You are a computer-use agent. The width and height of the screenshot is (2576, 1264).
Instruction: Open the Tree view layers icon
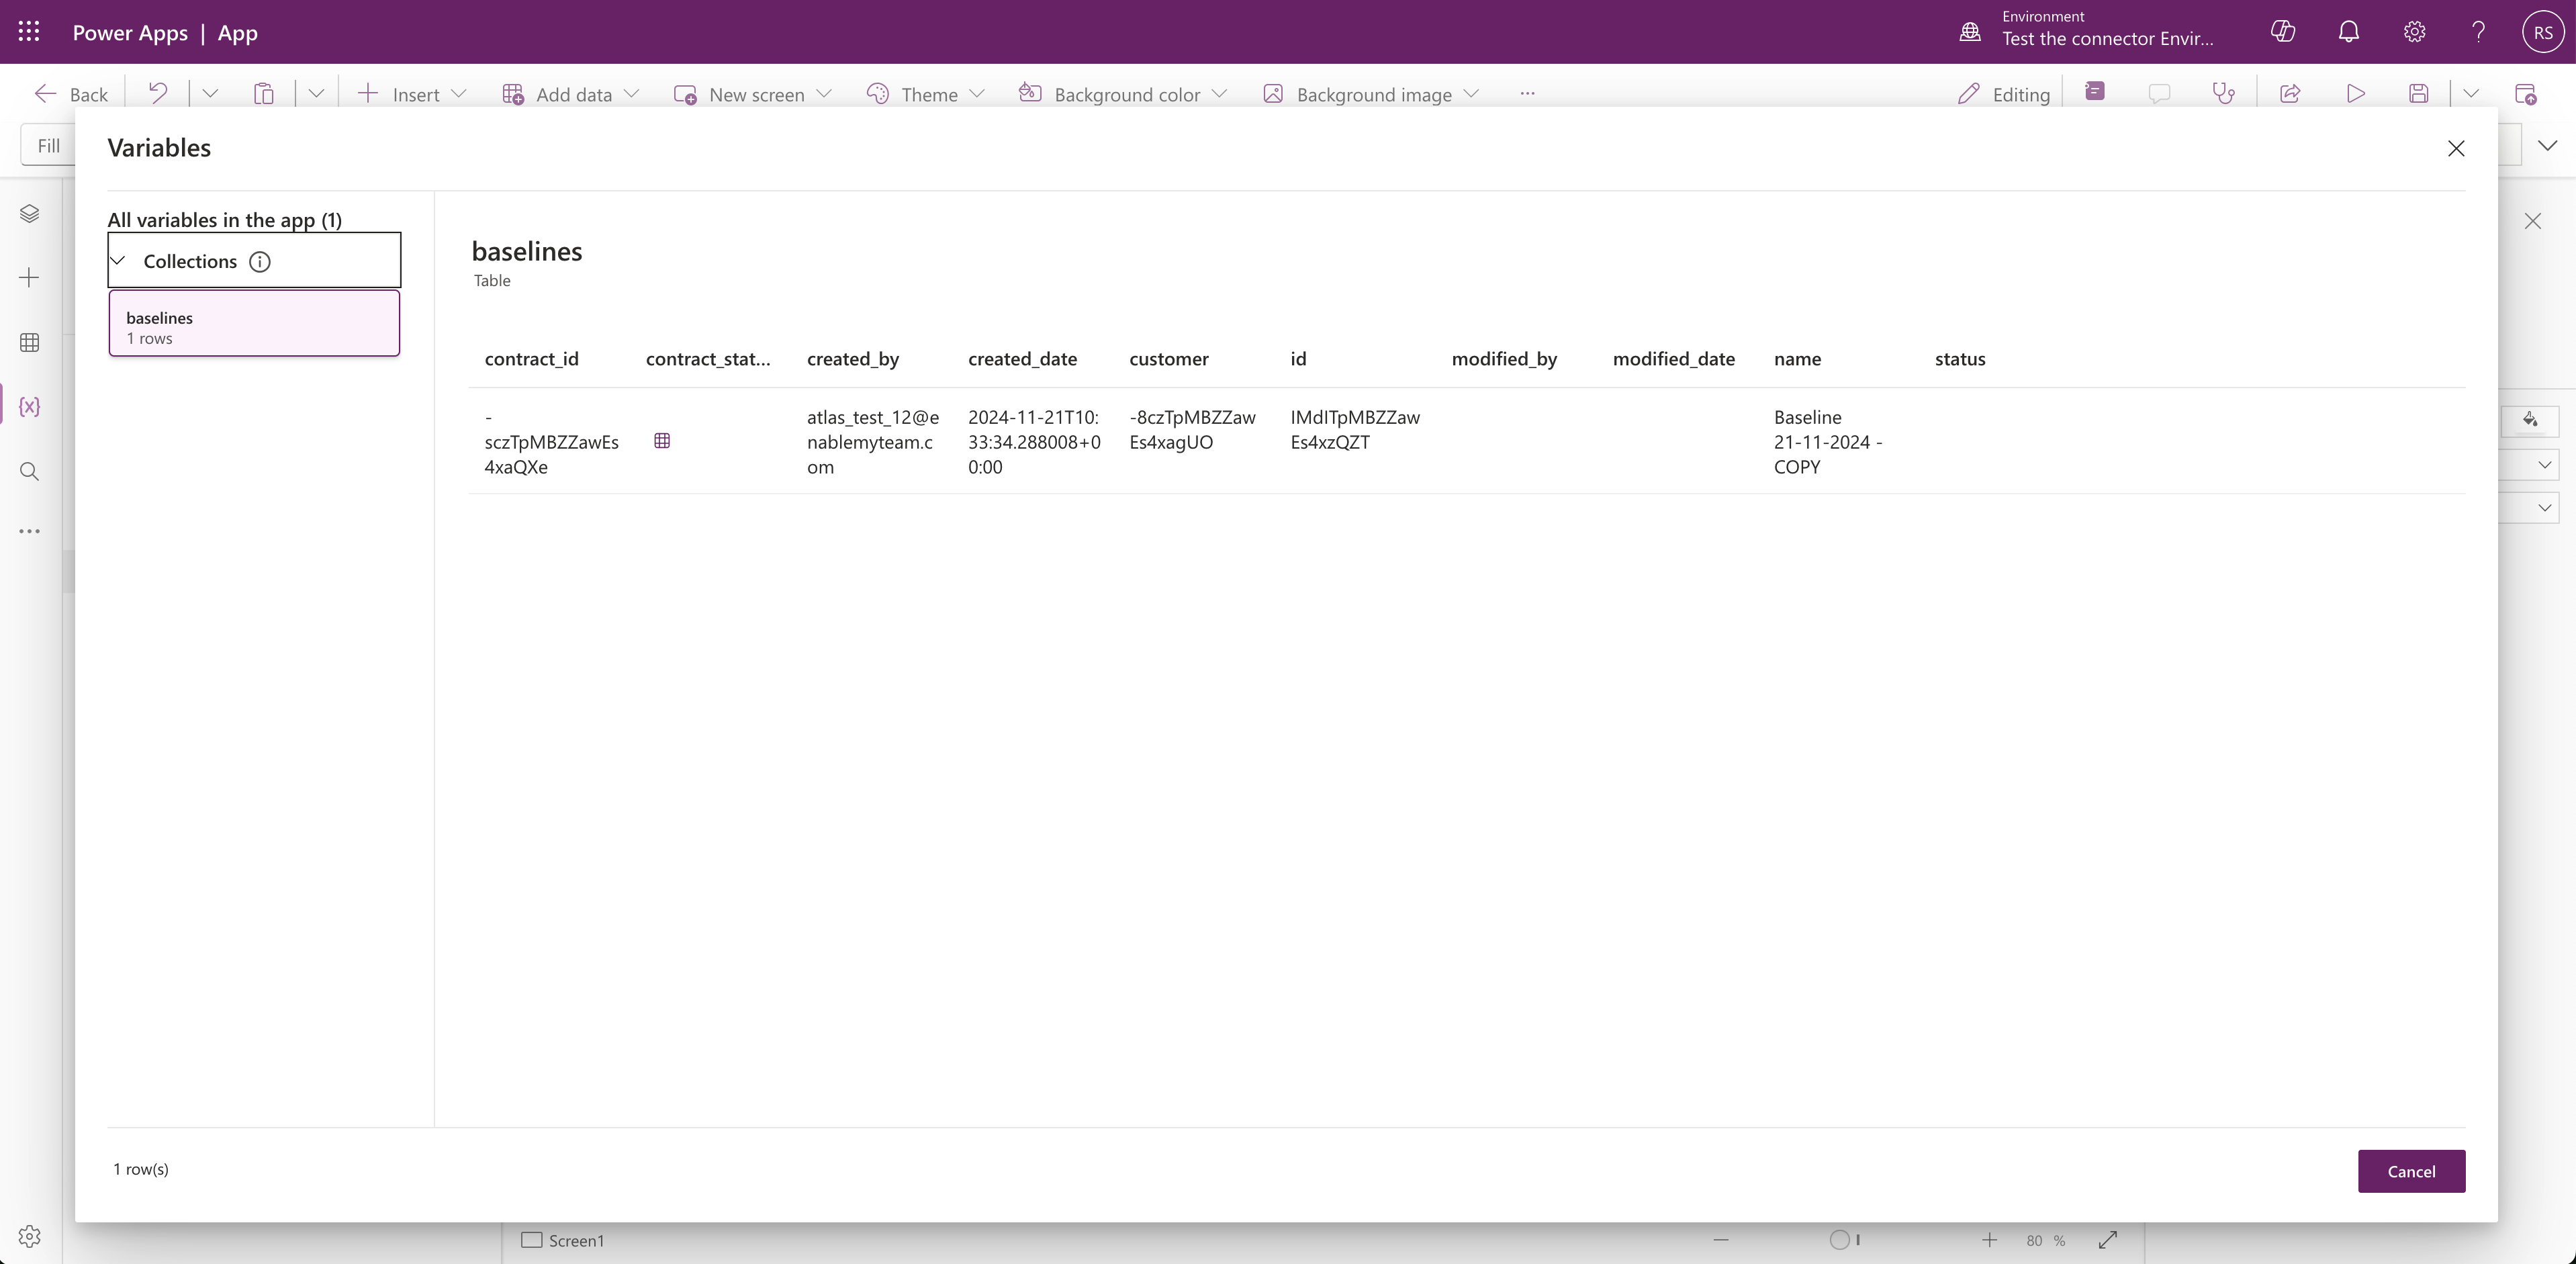(x=29, y=214)
